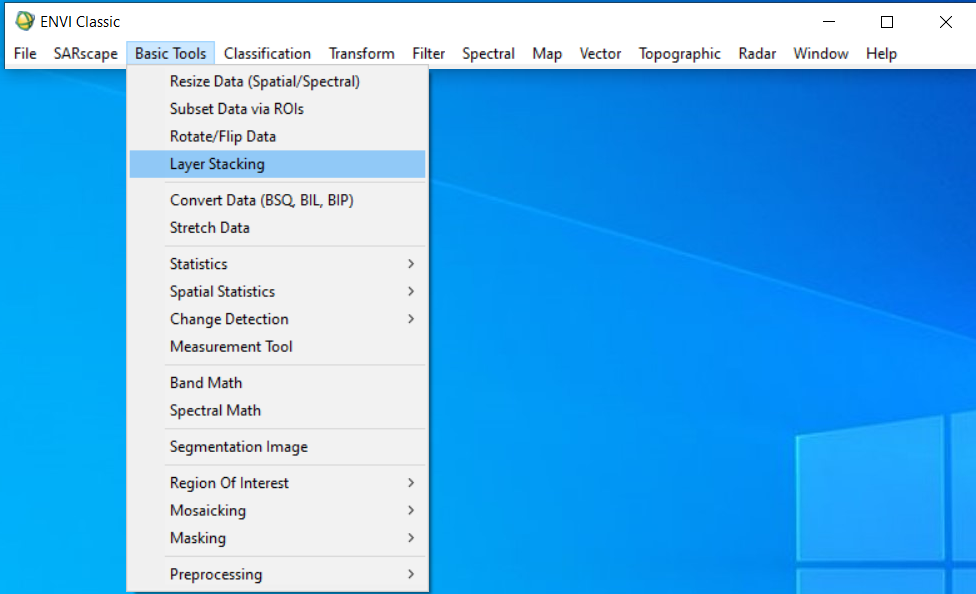Open the Vector menu
Viewport: 976px width, 594px height.
(600, 54)
